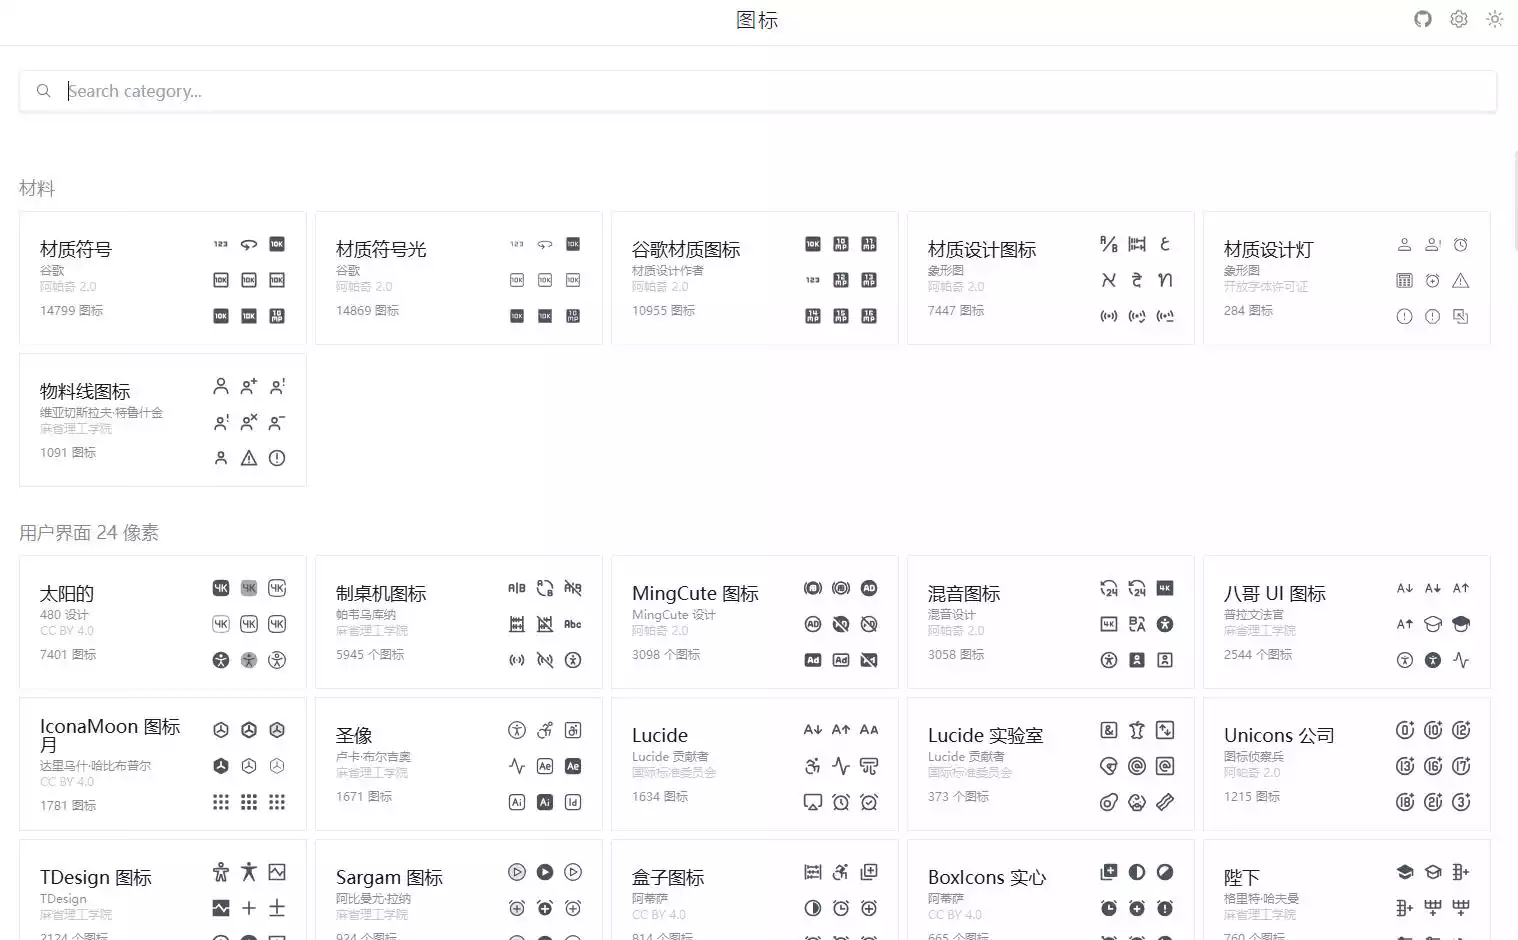Click the 维亚切斯拉夫·特鲁什金 author text
1518x940 pixels.
[x=101, y=413]
